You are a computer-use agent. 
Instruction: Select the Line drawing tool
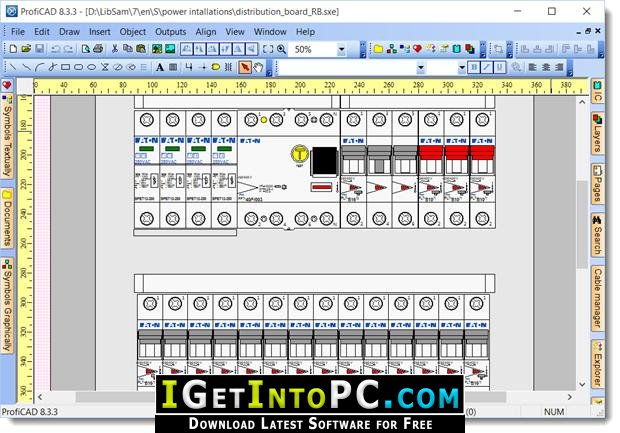point(13,68)
